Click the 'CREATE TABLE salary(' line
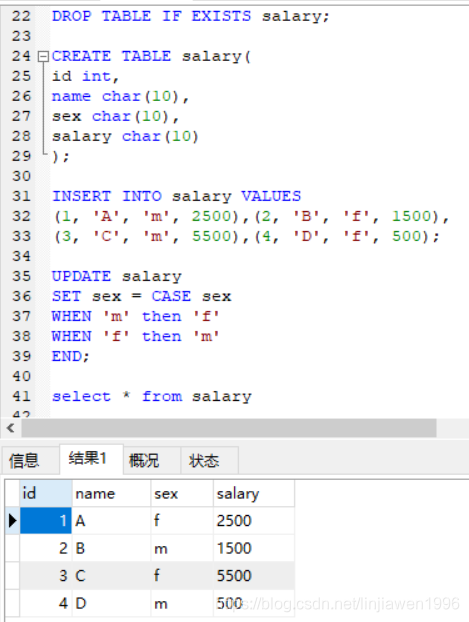This screenshot has height=622, width=469. click(151, 56)
